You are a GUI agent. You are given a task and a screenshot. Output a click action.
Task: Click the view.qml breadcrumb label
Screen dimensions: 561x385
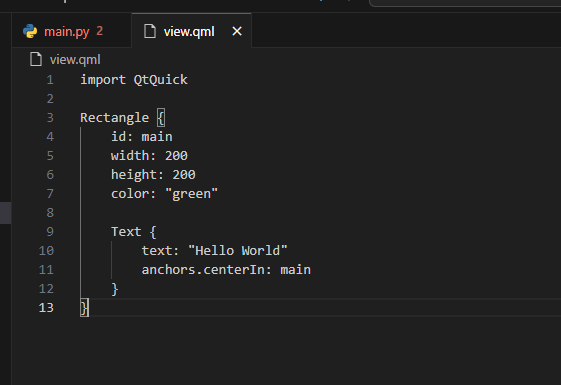(75, 60)
